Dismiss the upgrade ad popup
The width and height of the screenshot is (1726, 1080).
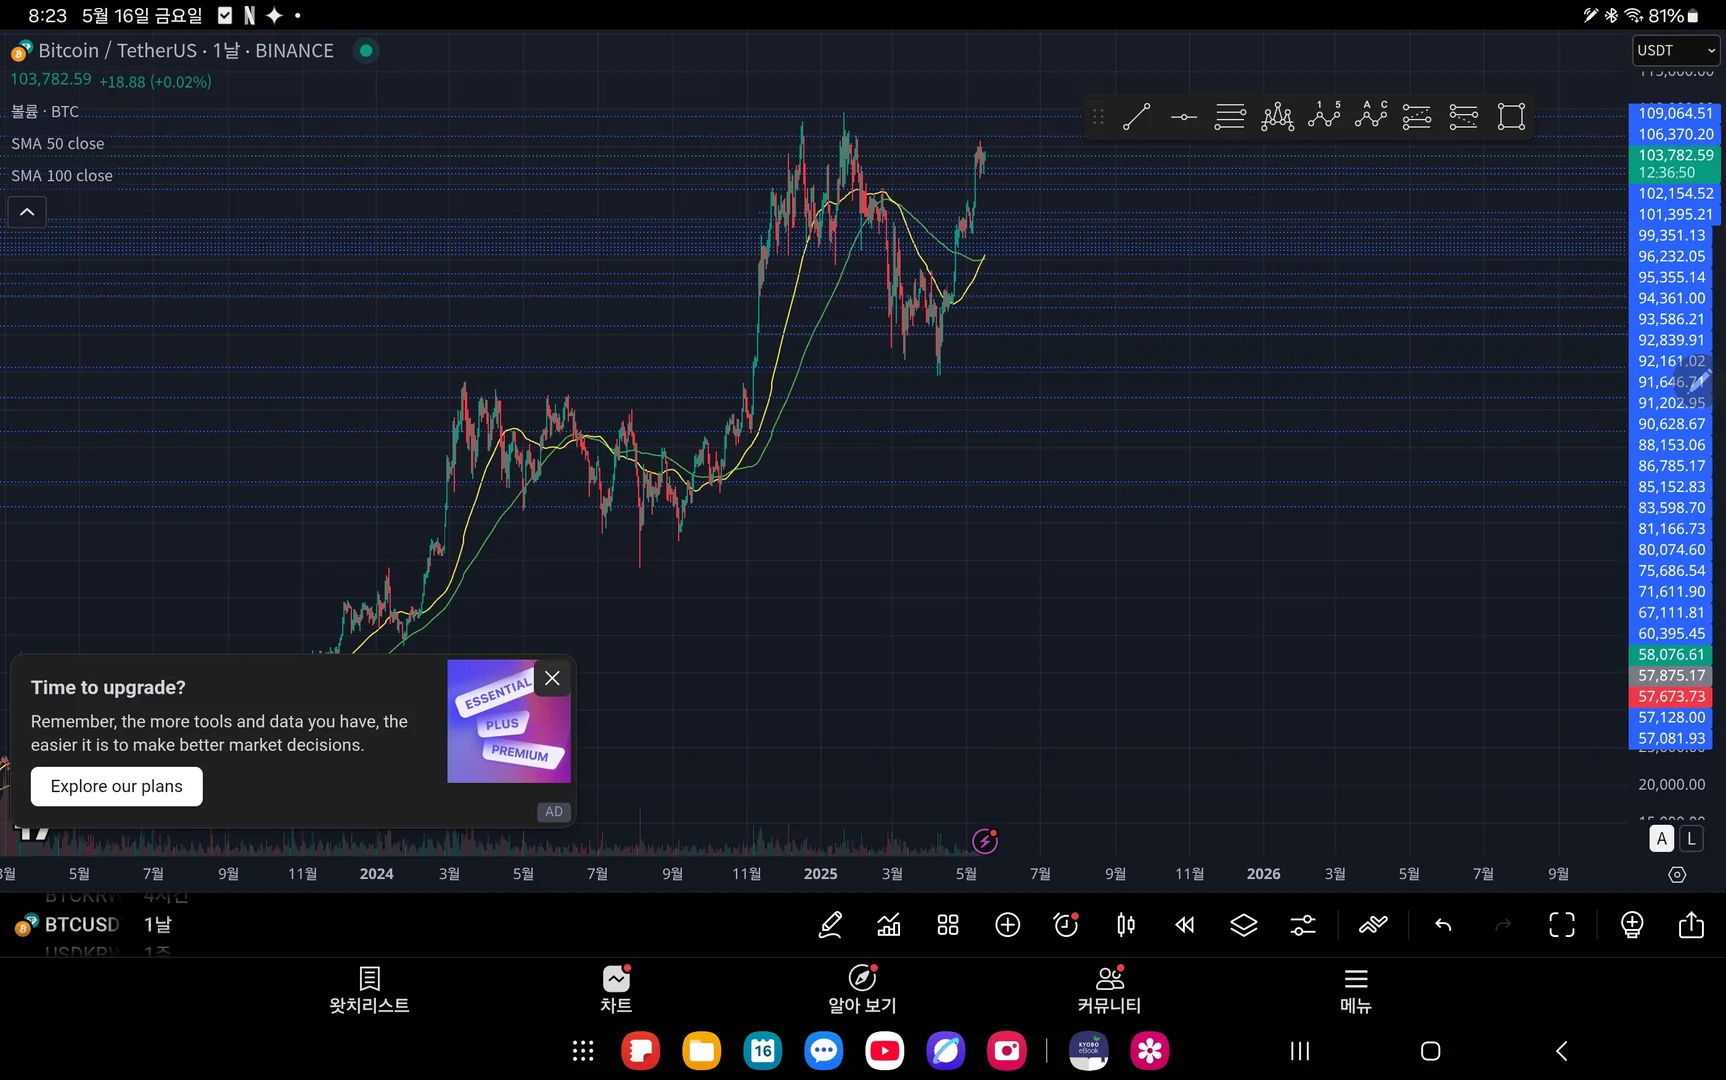pyautogui.click(x=552, y=678)
